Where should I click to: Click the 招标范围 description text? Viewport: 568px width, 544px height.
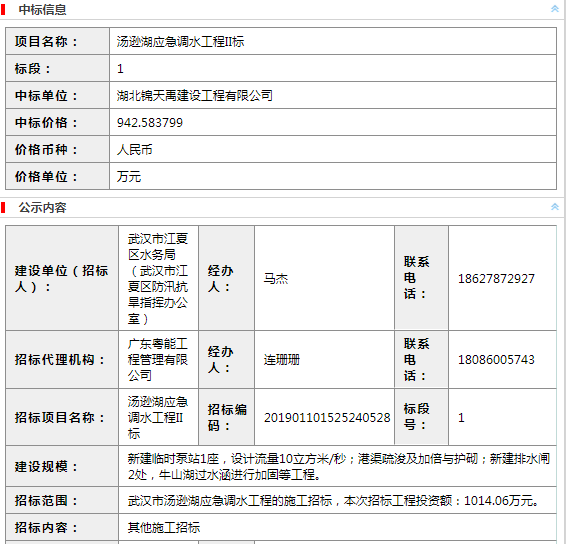pyautogui.click(x=333, y=501)
